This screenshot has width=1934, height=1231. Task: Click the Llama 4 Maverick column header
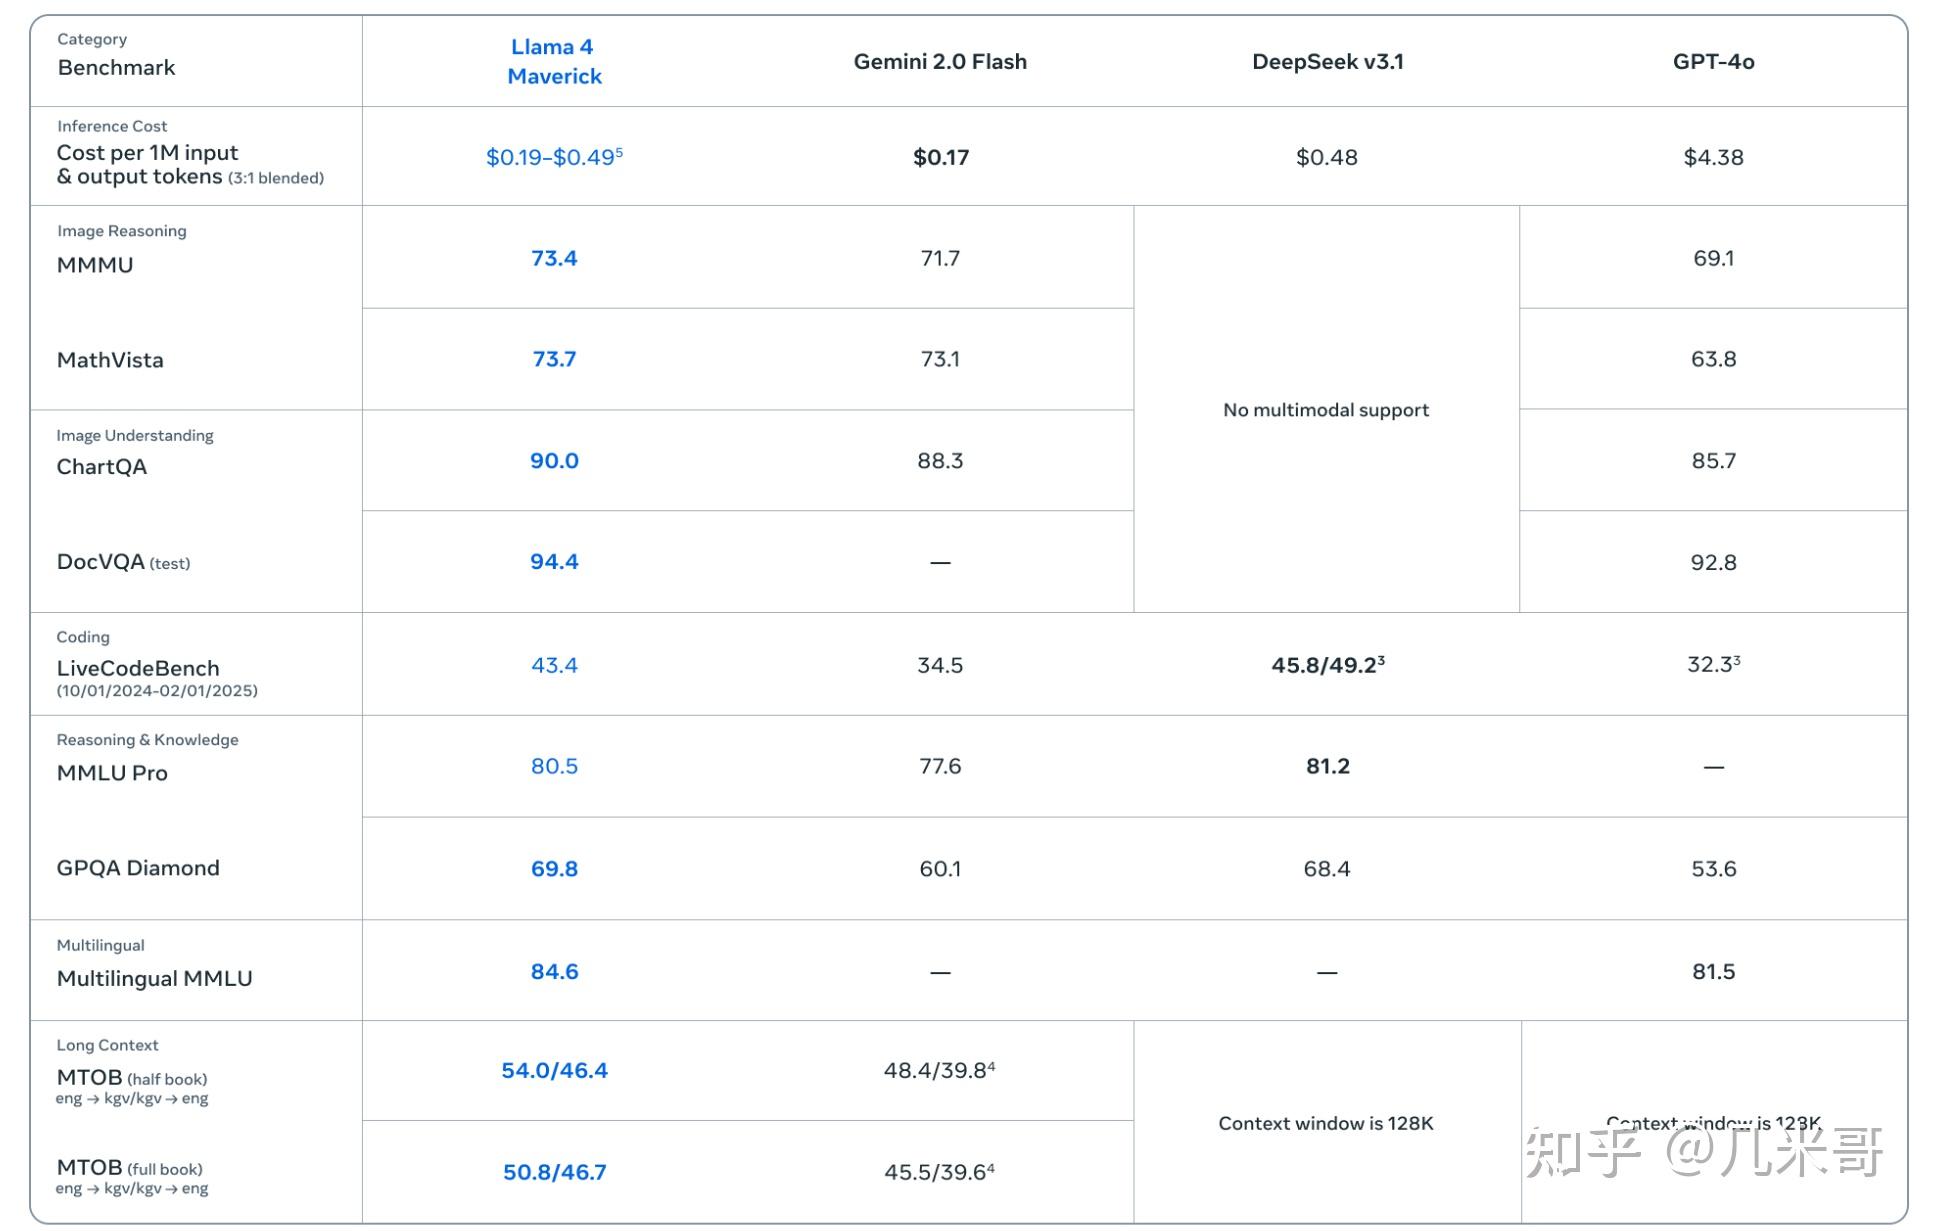[554, 61]
